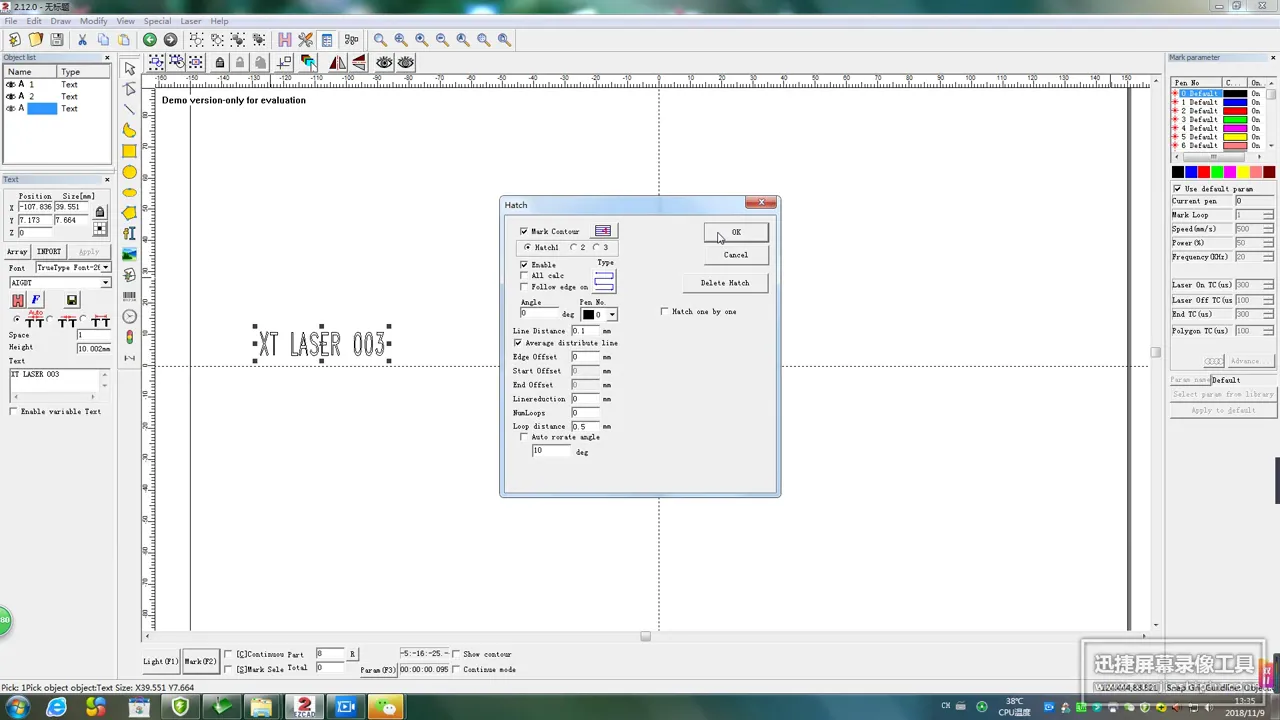Select the image/bitmap import tool in toolbox
1280x720 pixels.
point(129,254)
